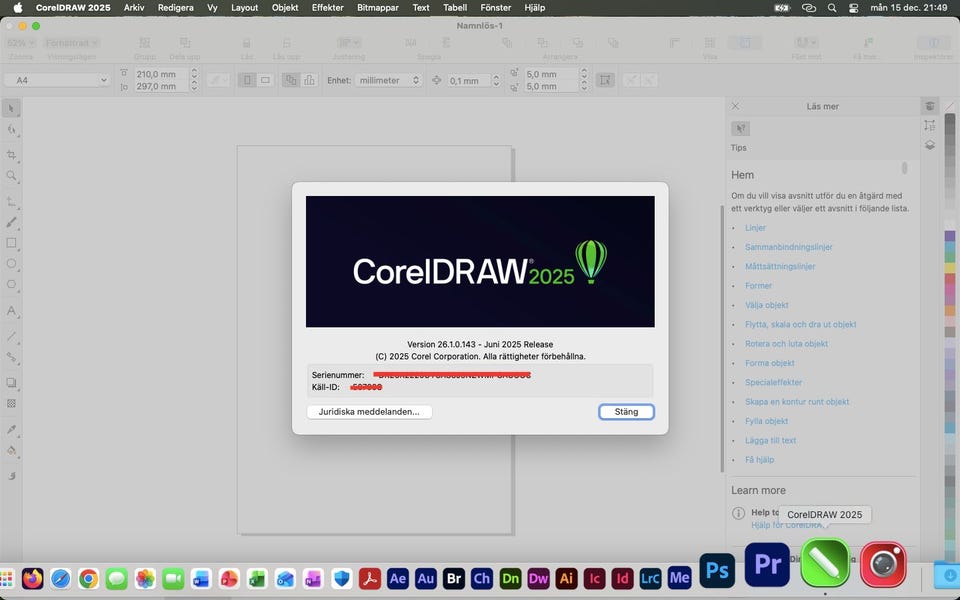This screenshot has height=600, width=960.
Task: Open the Enhet millimeter units dropdown
Action: (x=389, y=80)
